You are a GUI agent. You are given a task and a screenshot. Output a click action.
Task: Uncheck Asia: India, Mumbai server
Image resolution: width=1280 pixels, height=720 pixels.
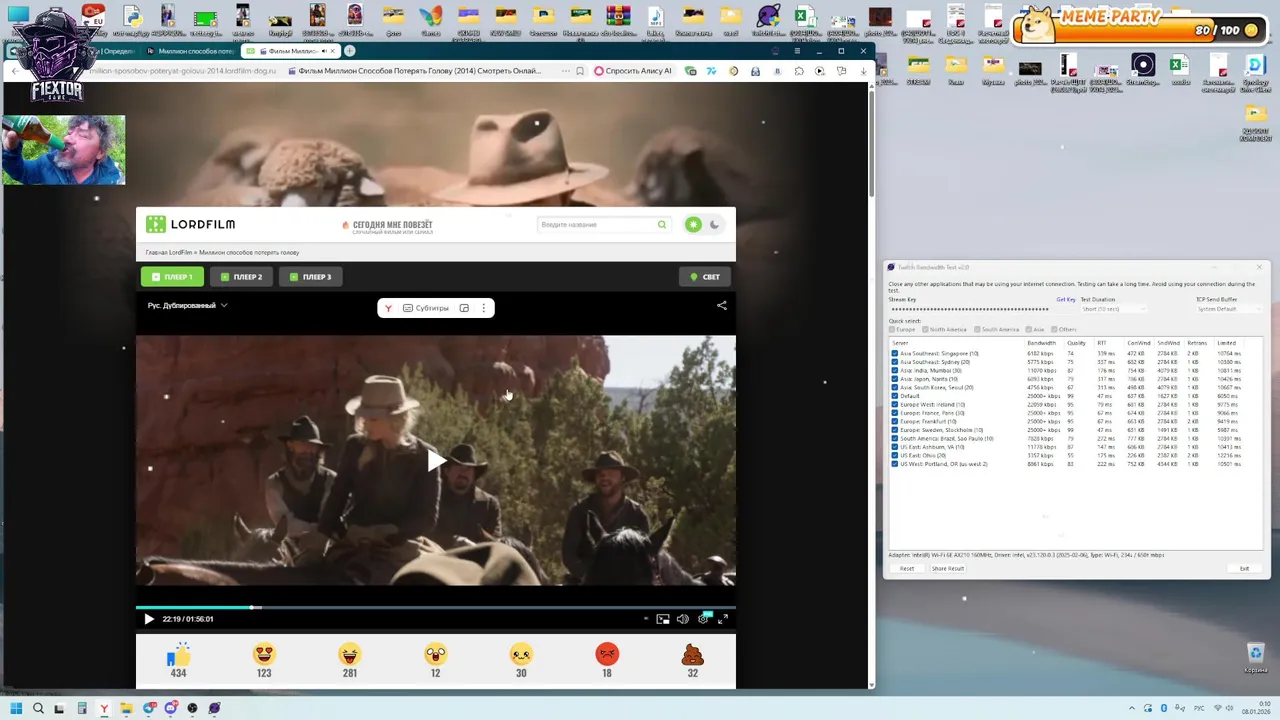coord(894,371)
